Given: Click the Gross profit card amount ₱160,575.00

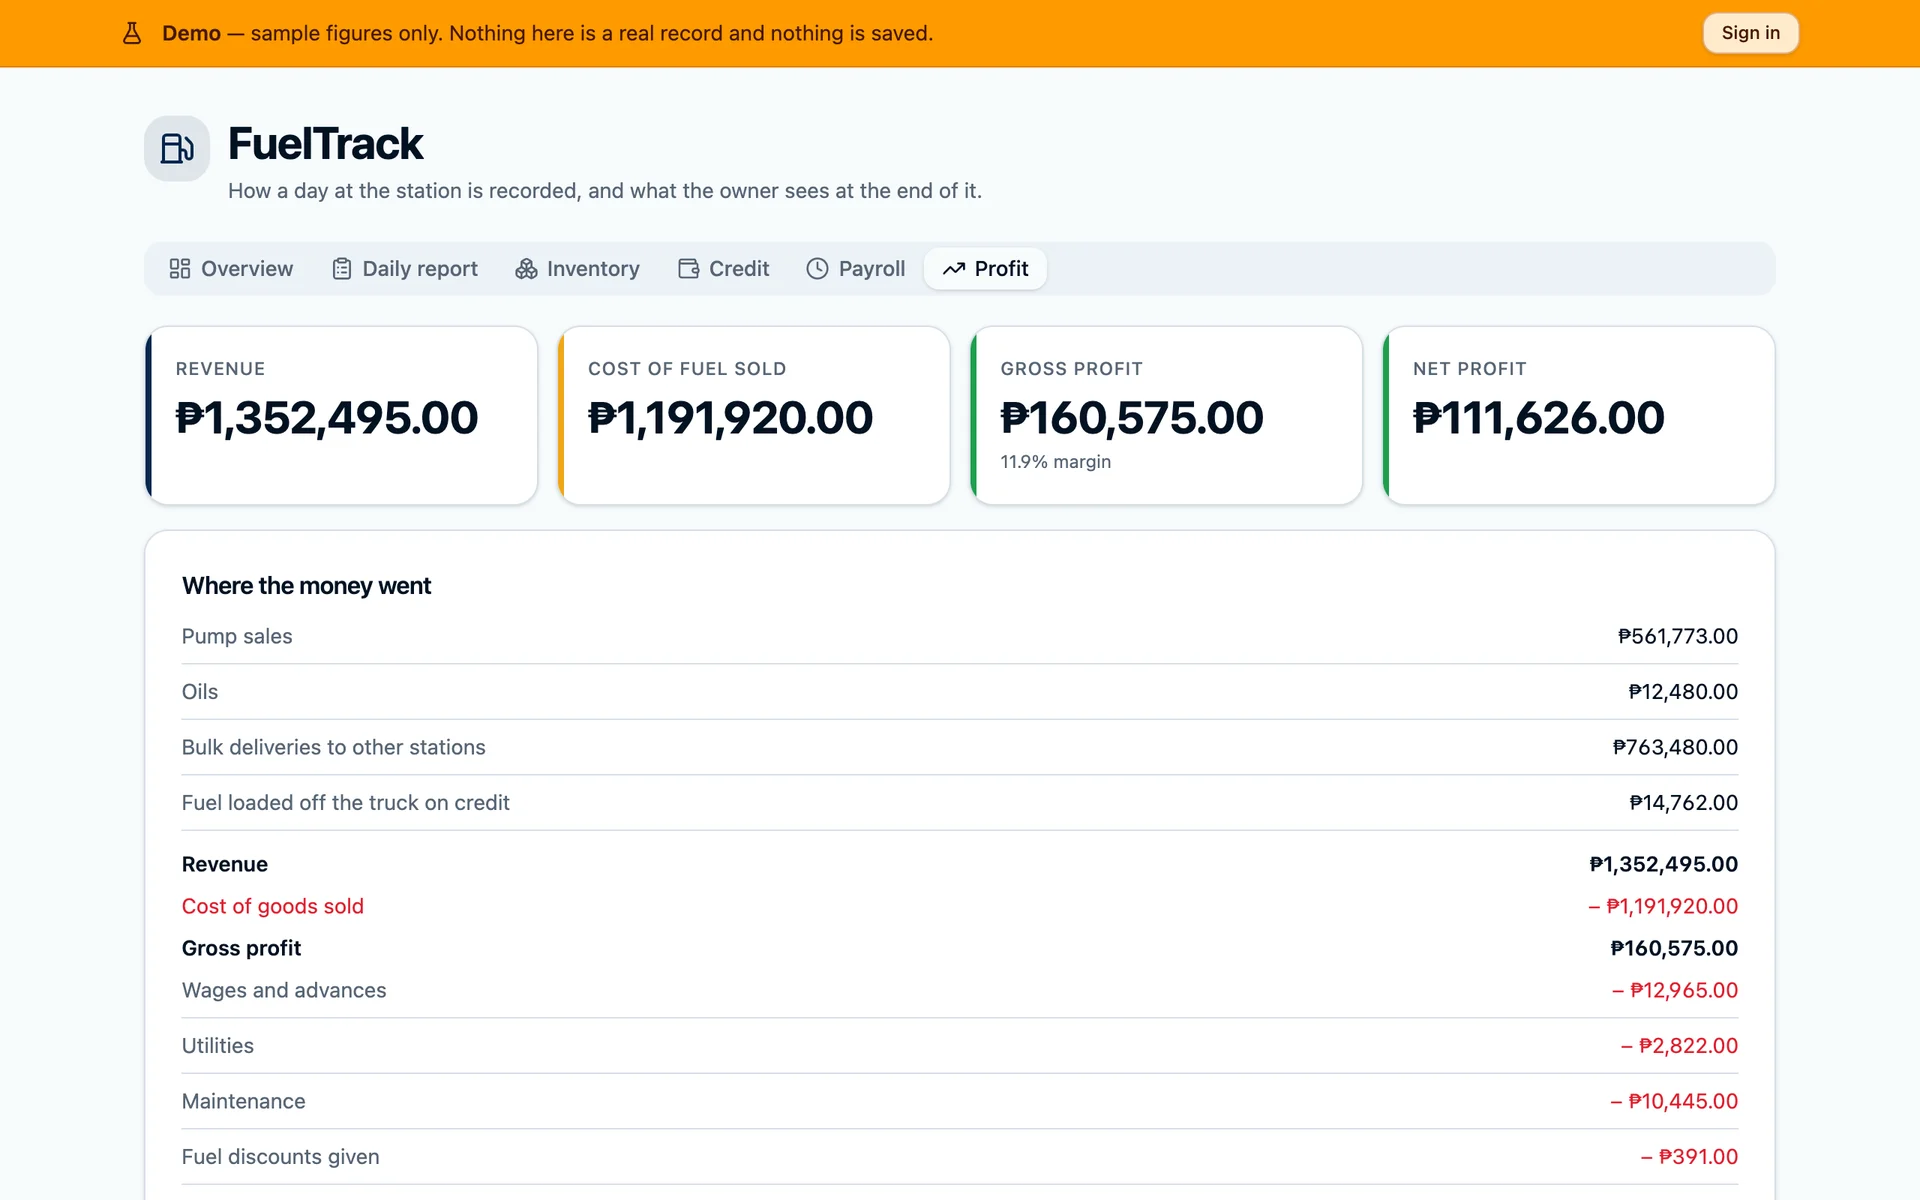Looking at the screenshot, I should 1132,418.
